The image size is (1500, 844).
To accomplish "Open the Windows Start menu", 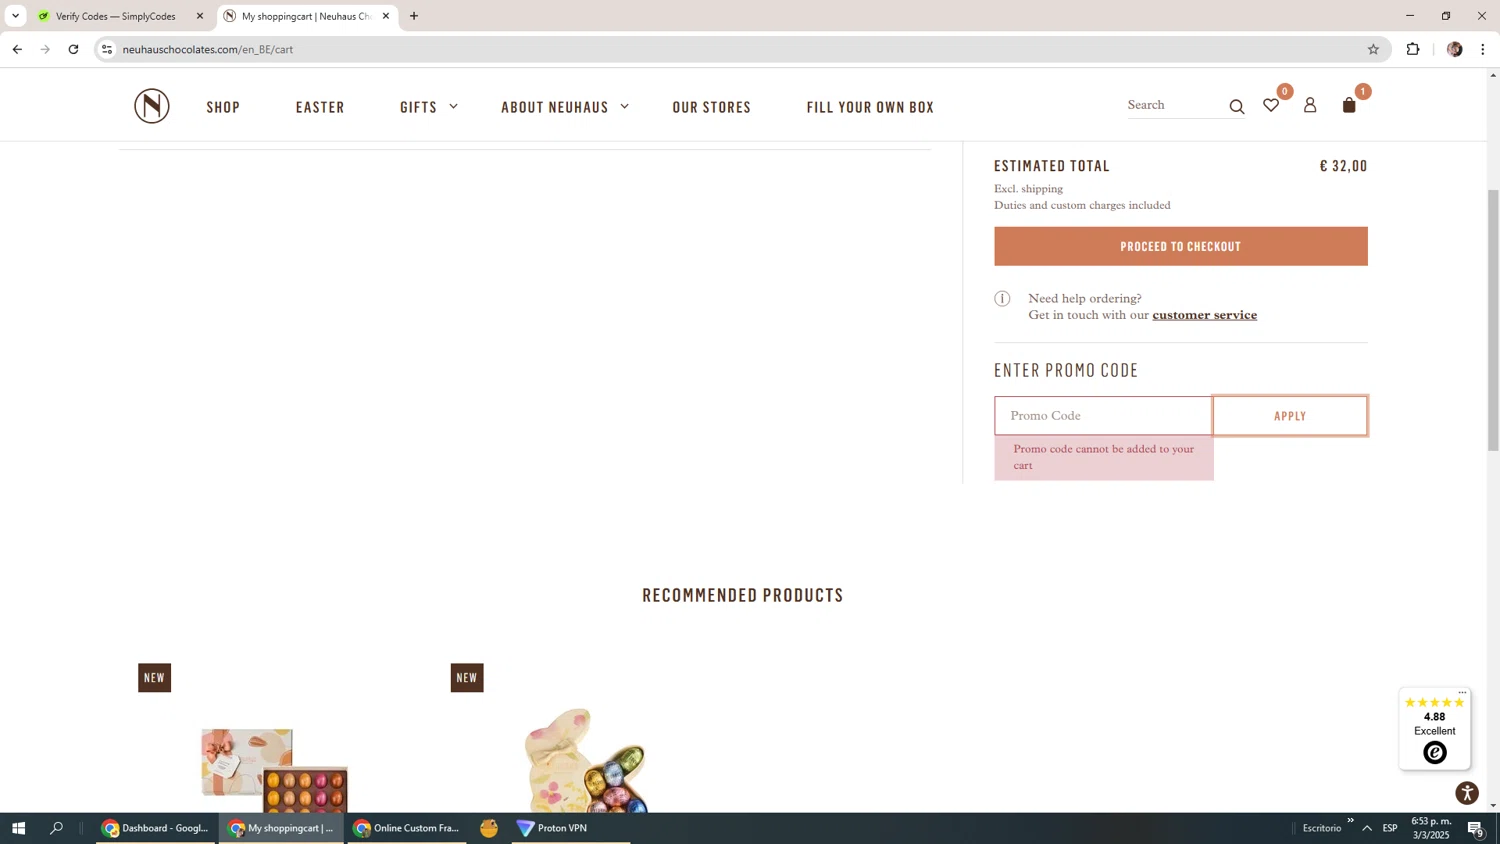I will (x=18, y=828).
